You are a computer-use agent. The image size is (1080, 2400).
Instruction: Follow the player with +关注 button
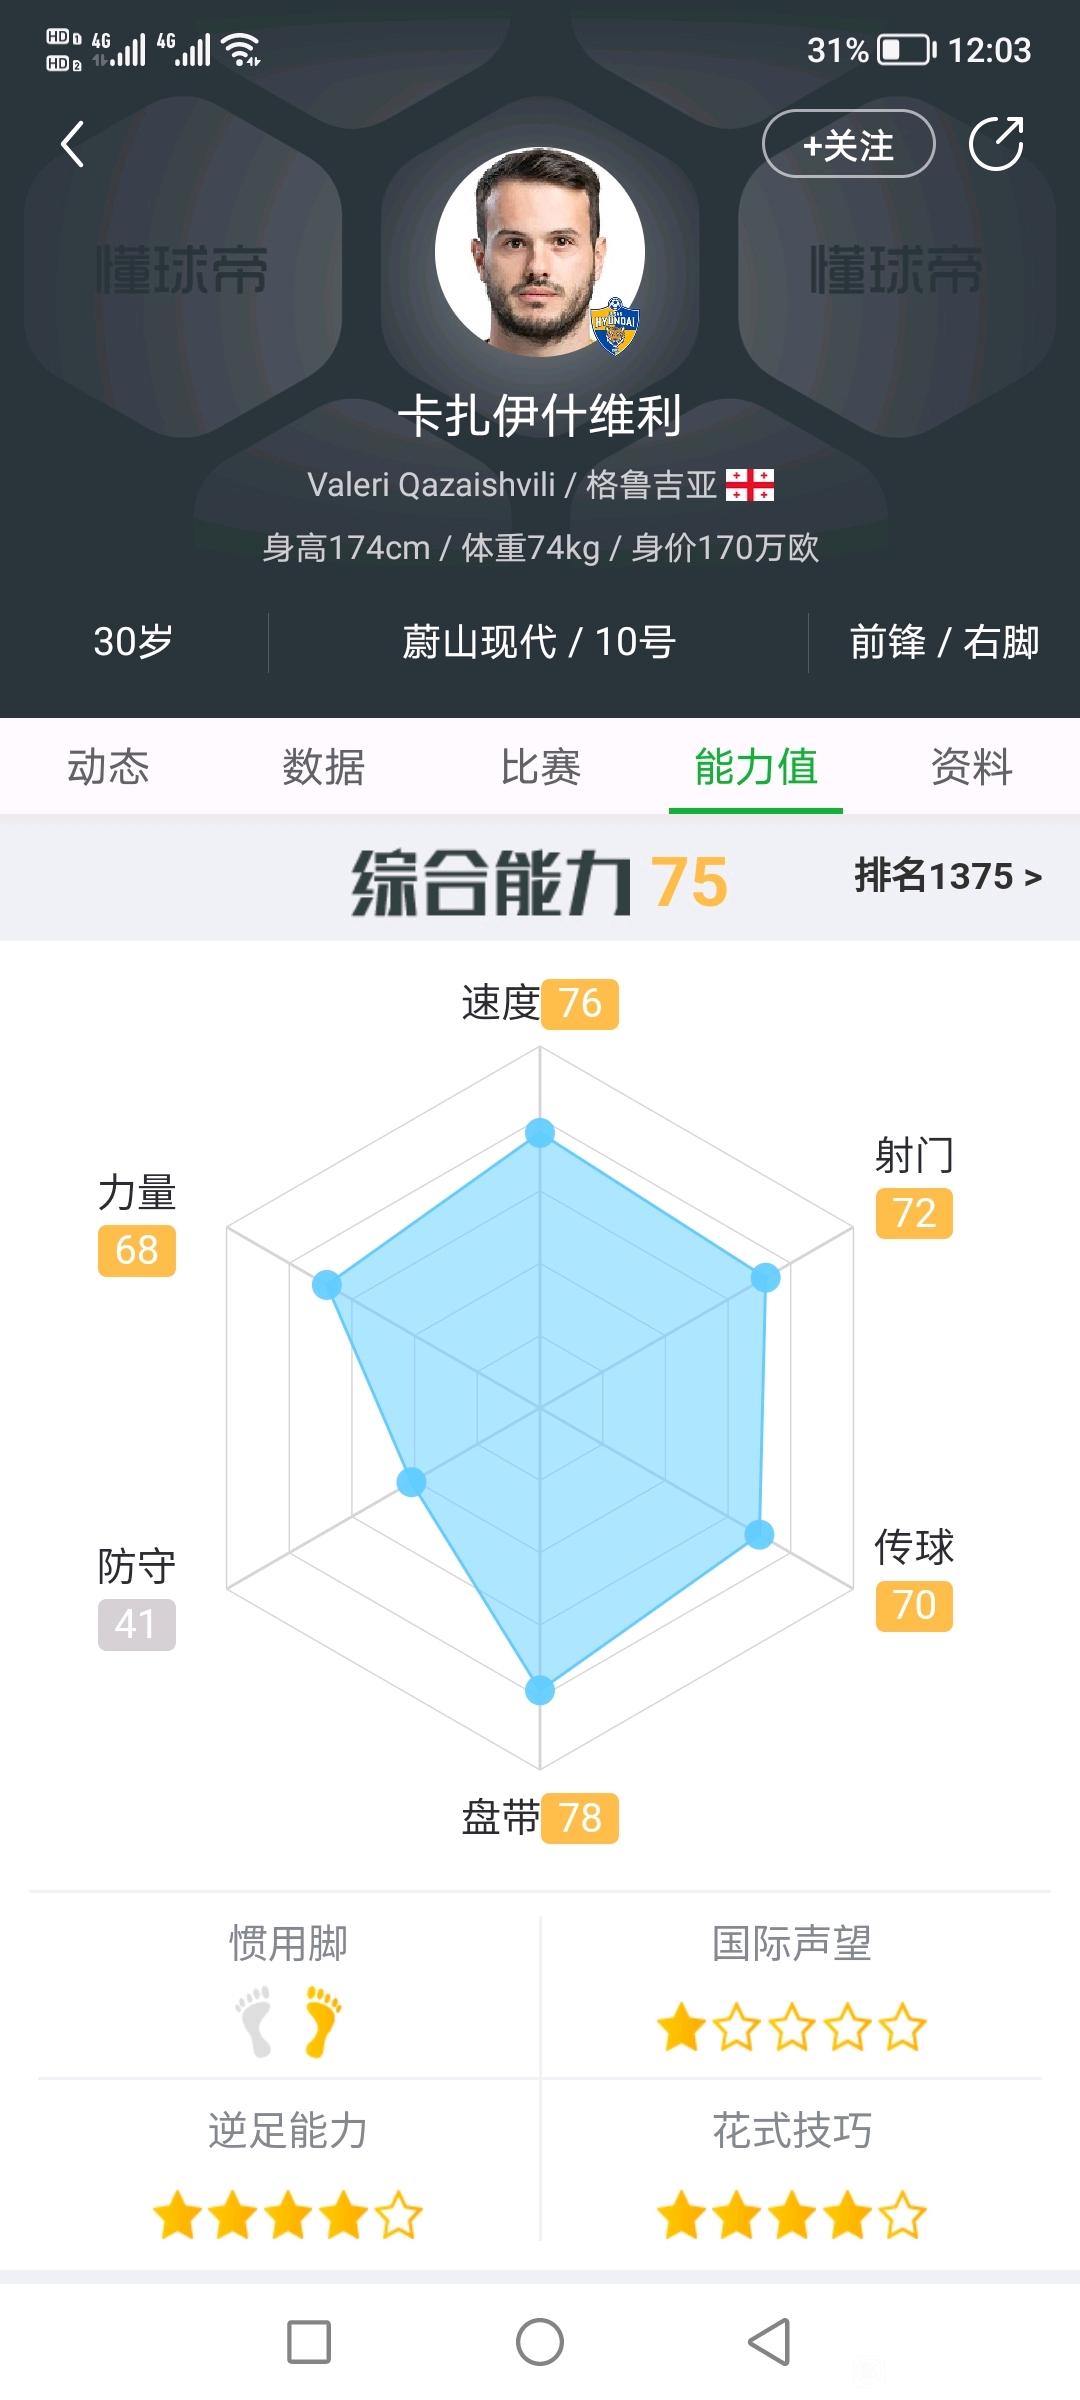tap(848, 144)
